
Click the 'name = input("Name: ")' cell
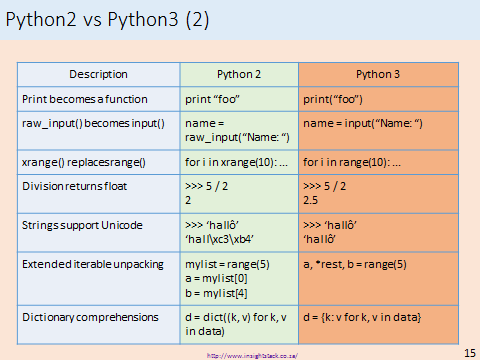tap(378, 131)
